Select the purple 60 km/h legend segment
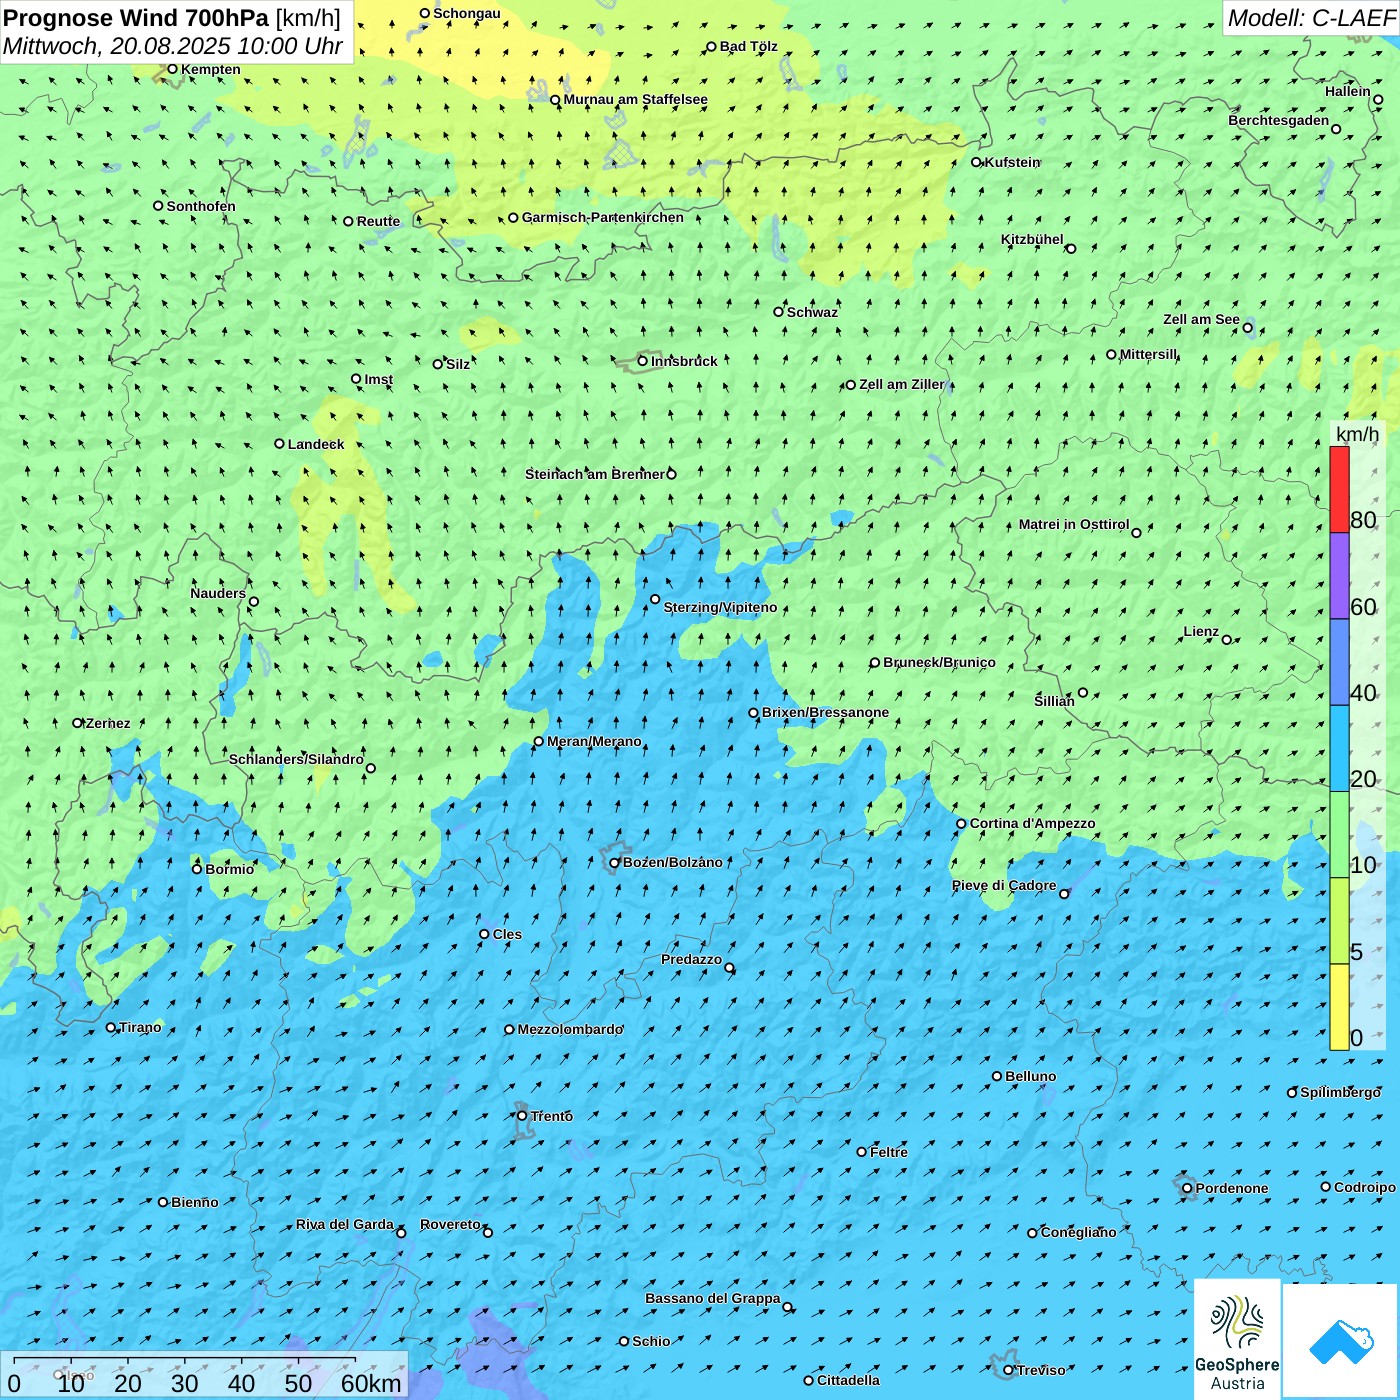The height and width of the screenshot is (1400, 1400). (1339, 575)
